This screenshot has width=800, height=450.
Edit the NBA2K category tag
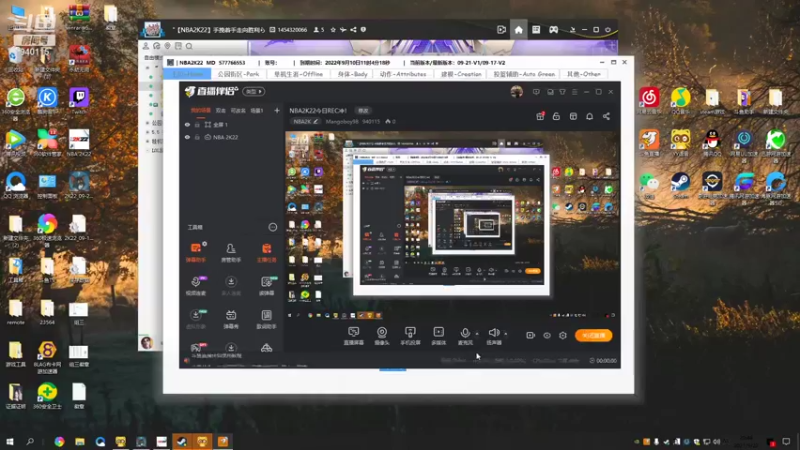tap(306, 121)
